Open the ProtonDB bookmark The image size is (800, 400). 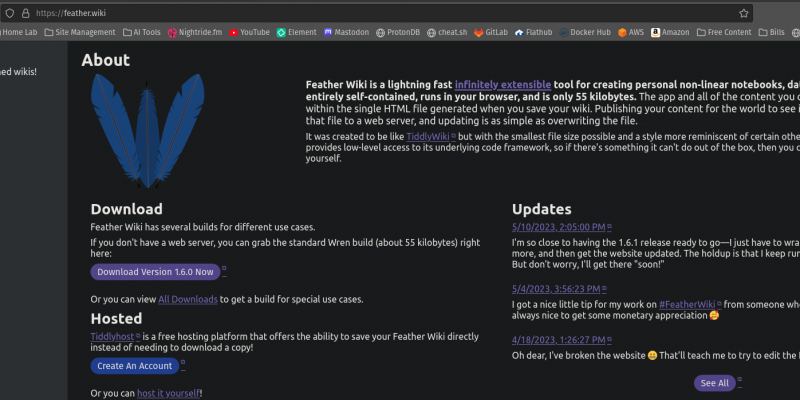[x=398, y=32]
